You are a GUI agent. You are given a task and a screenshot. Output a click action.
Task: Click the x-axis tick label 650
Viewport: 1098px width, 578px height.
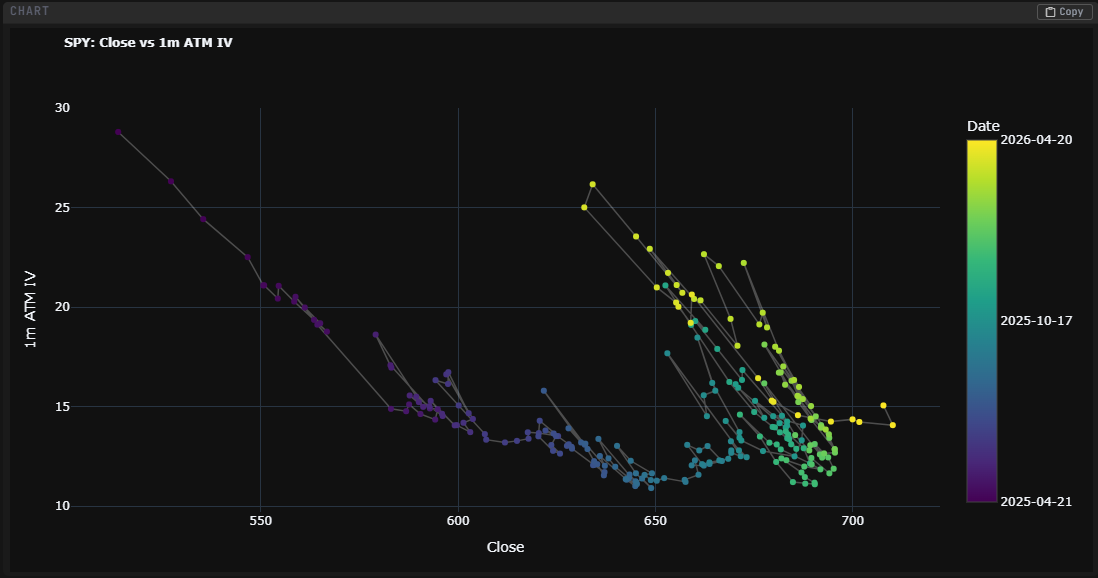[x=655, y=521]
